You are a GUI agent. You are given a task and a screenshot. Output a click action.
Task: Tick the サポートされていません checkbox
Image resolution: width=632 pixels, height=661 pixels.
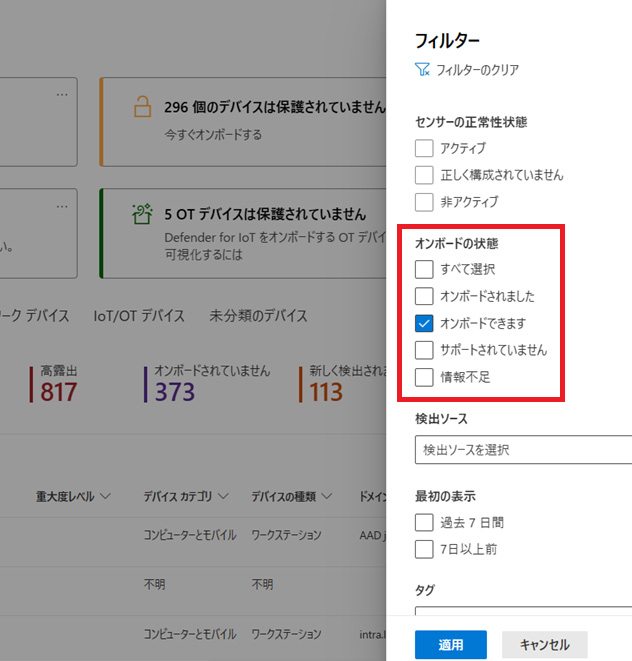tap(424, 350)
